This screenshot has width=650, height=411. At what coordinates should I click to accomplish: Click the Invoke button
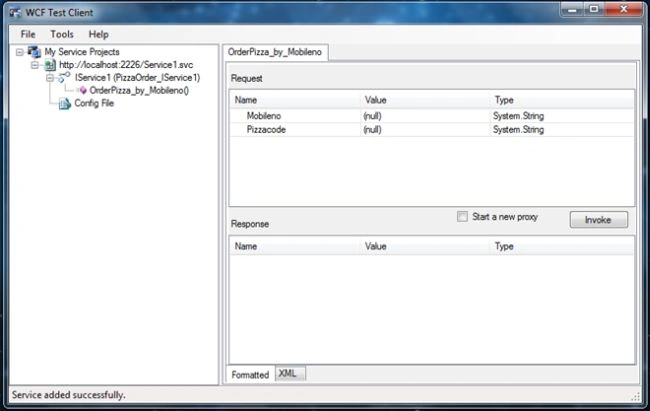599,220
